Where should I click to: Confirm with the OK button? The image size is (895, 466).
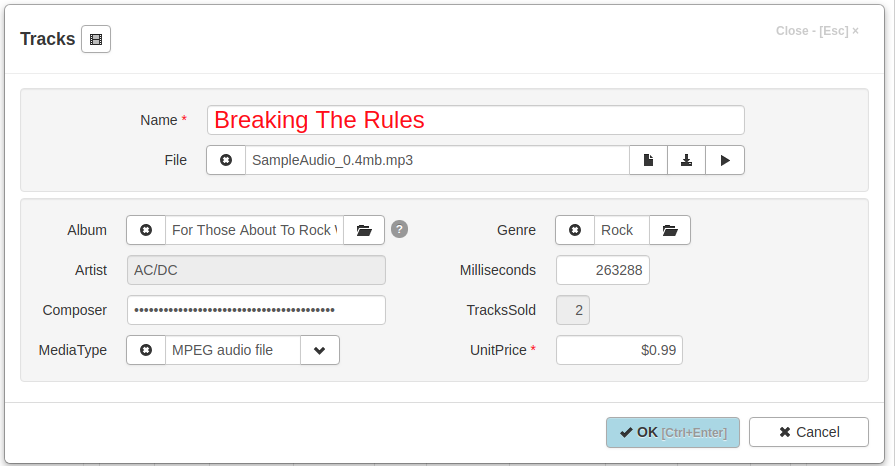pos(673,432)
